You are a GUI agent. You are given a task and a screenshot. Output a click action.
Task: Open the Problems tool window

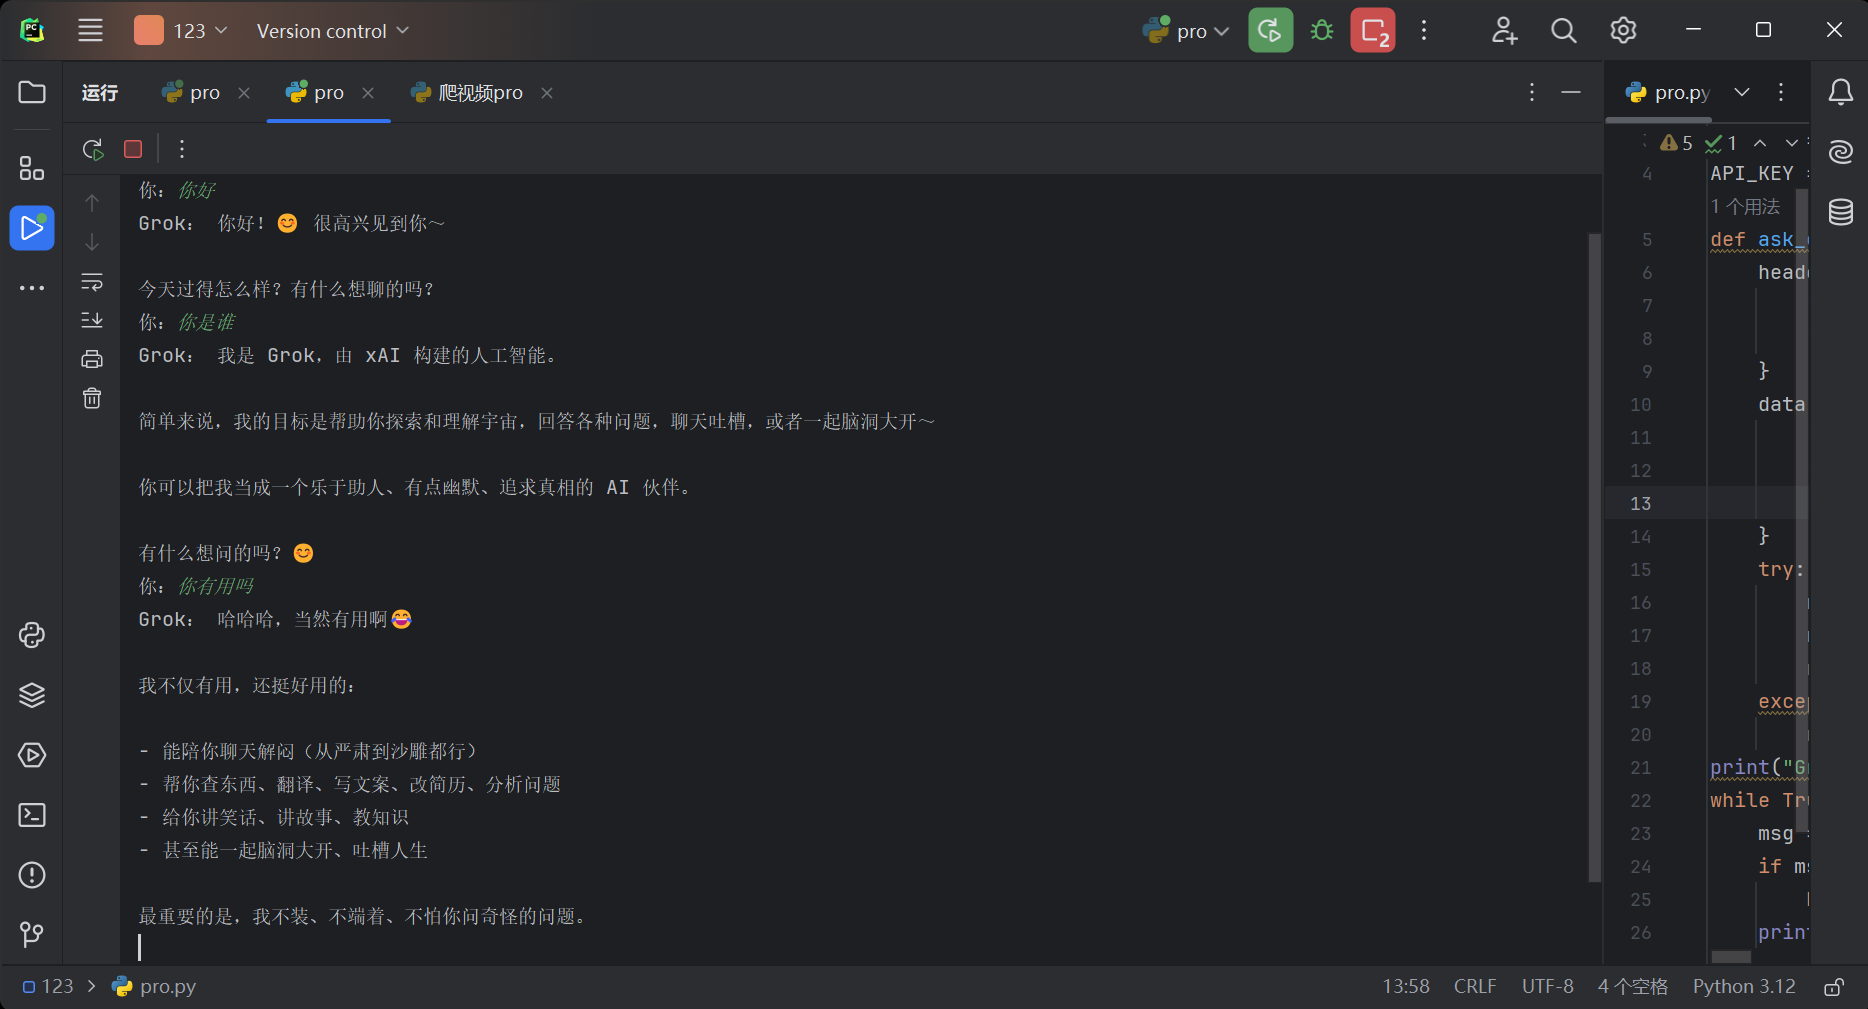pos(32,875)
